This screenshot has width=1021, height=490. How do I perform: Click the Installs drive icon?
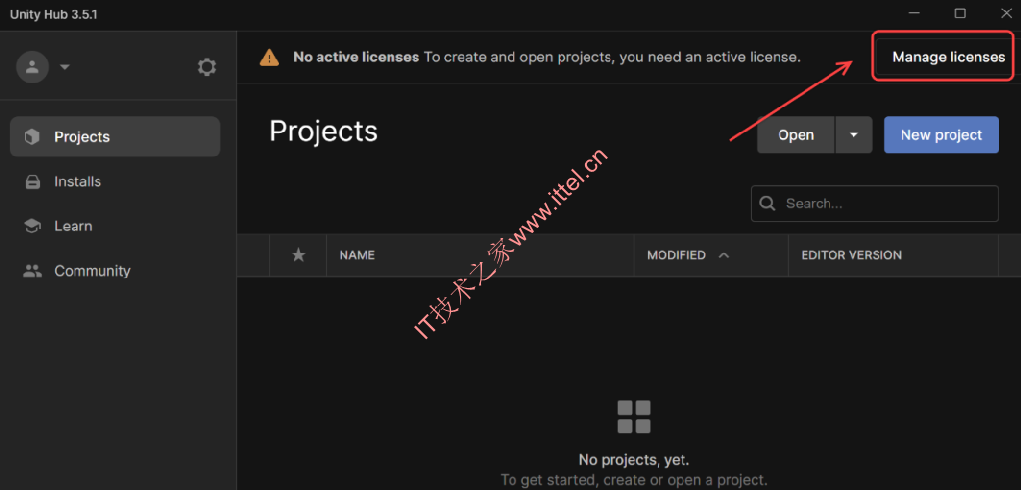[x=32, y=182]
